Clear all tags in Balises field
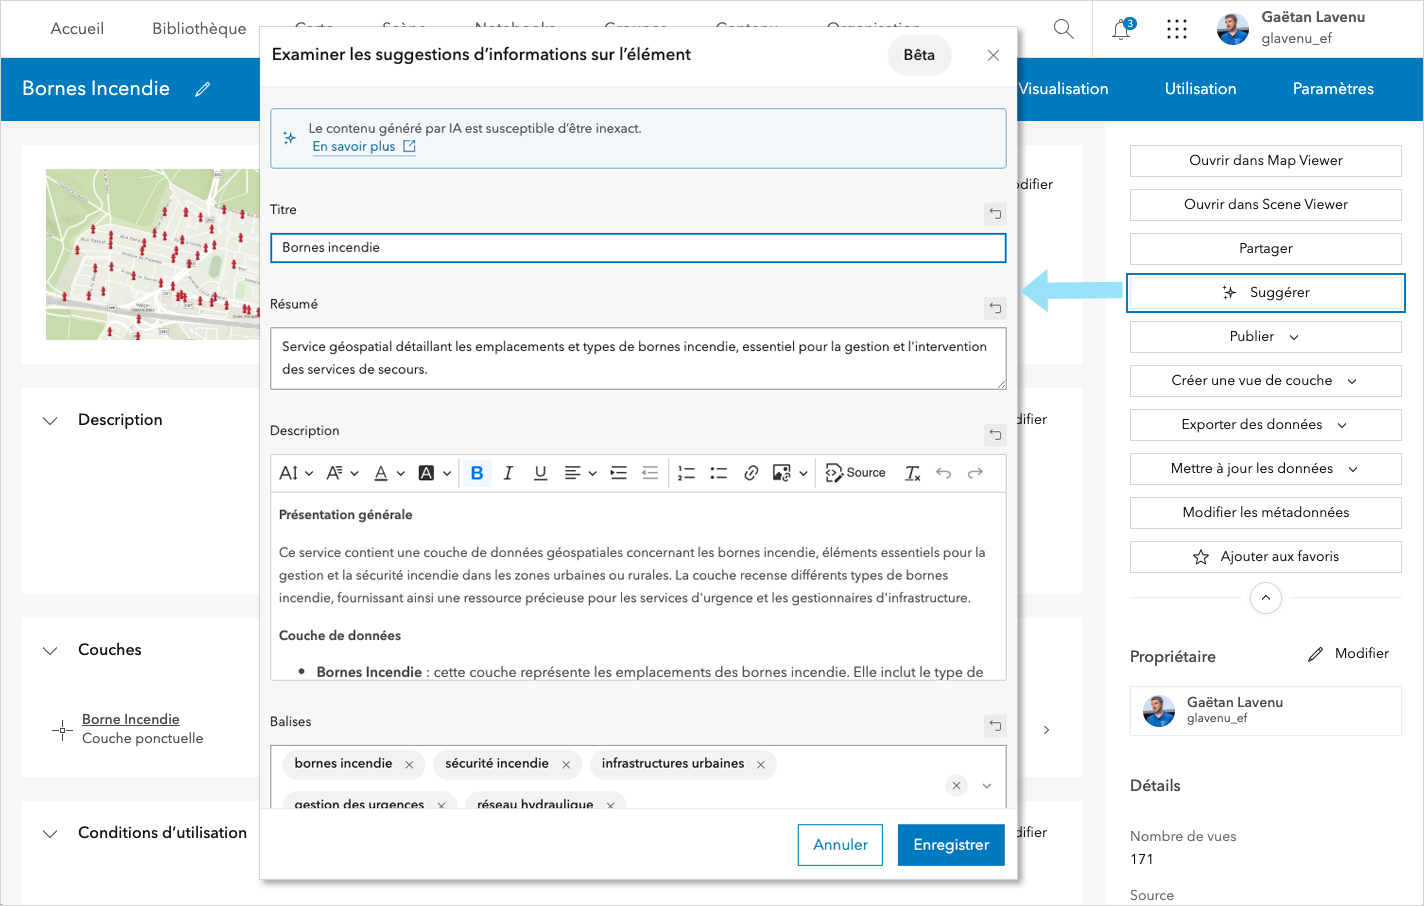The height and width of the screenshot is (906, 1424). click(x=956, y=785)
